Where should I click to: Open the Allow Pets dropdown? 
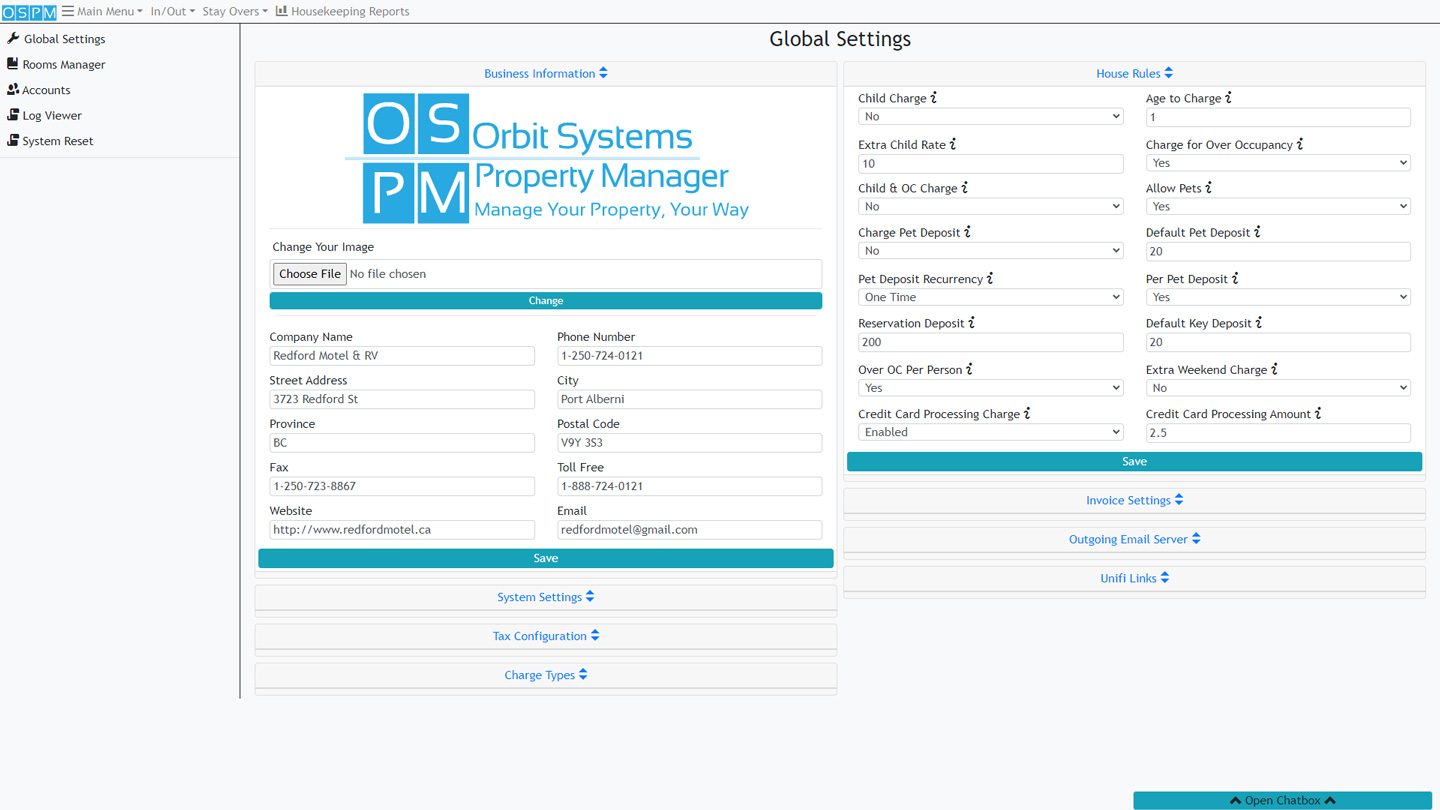click(1278, 206)
